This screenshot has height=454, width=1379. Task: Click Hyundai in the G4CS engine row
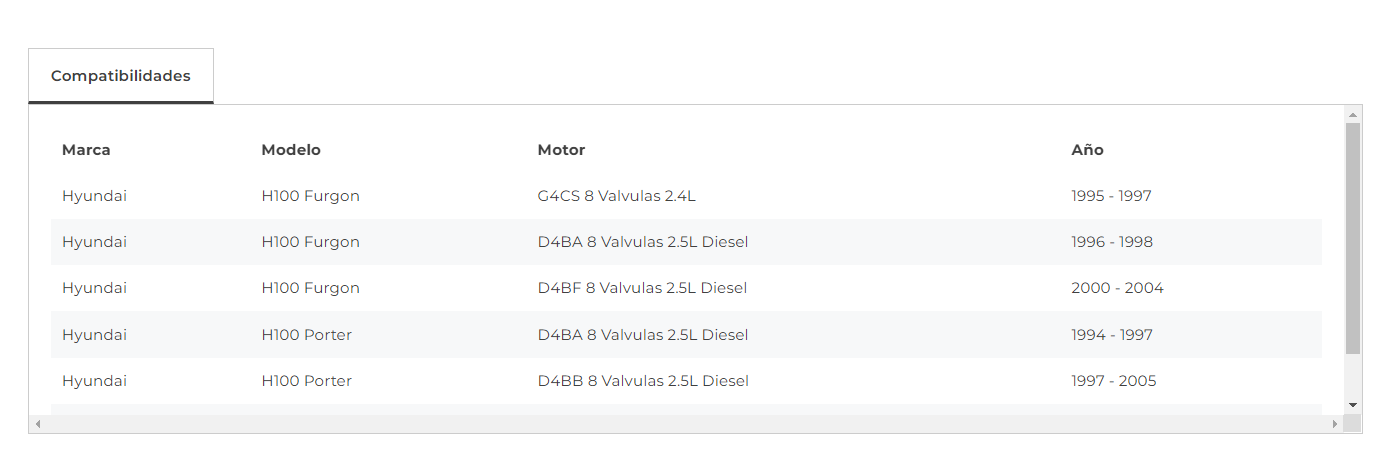[94, 196]
